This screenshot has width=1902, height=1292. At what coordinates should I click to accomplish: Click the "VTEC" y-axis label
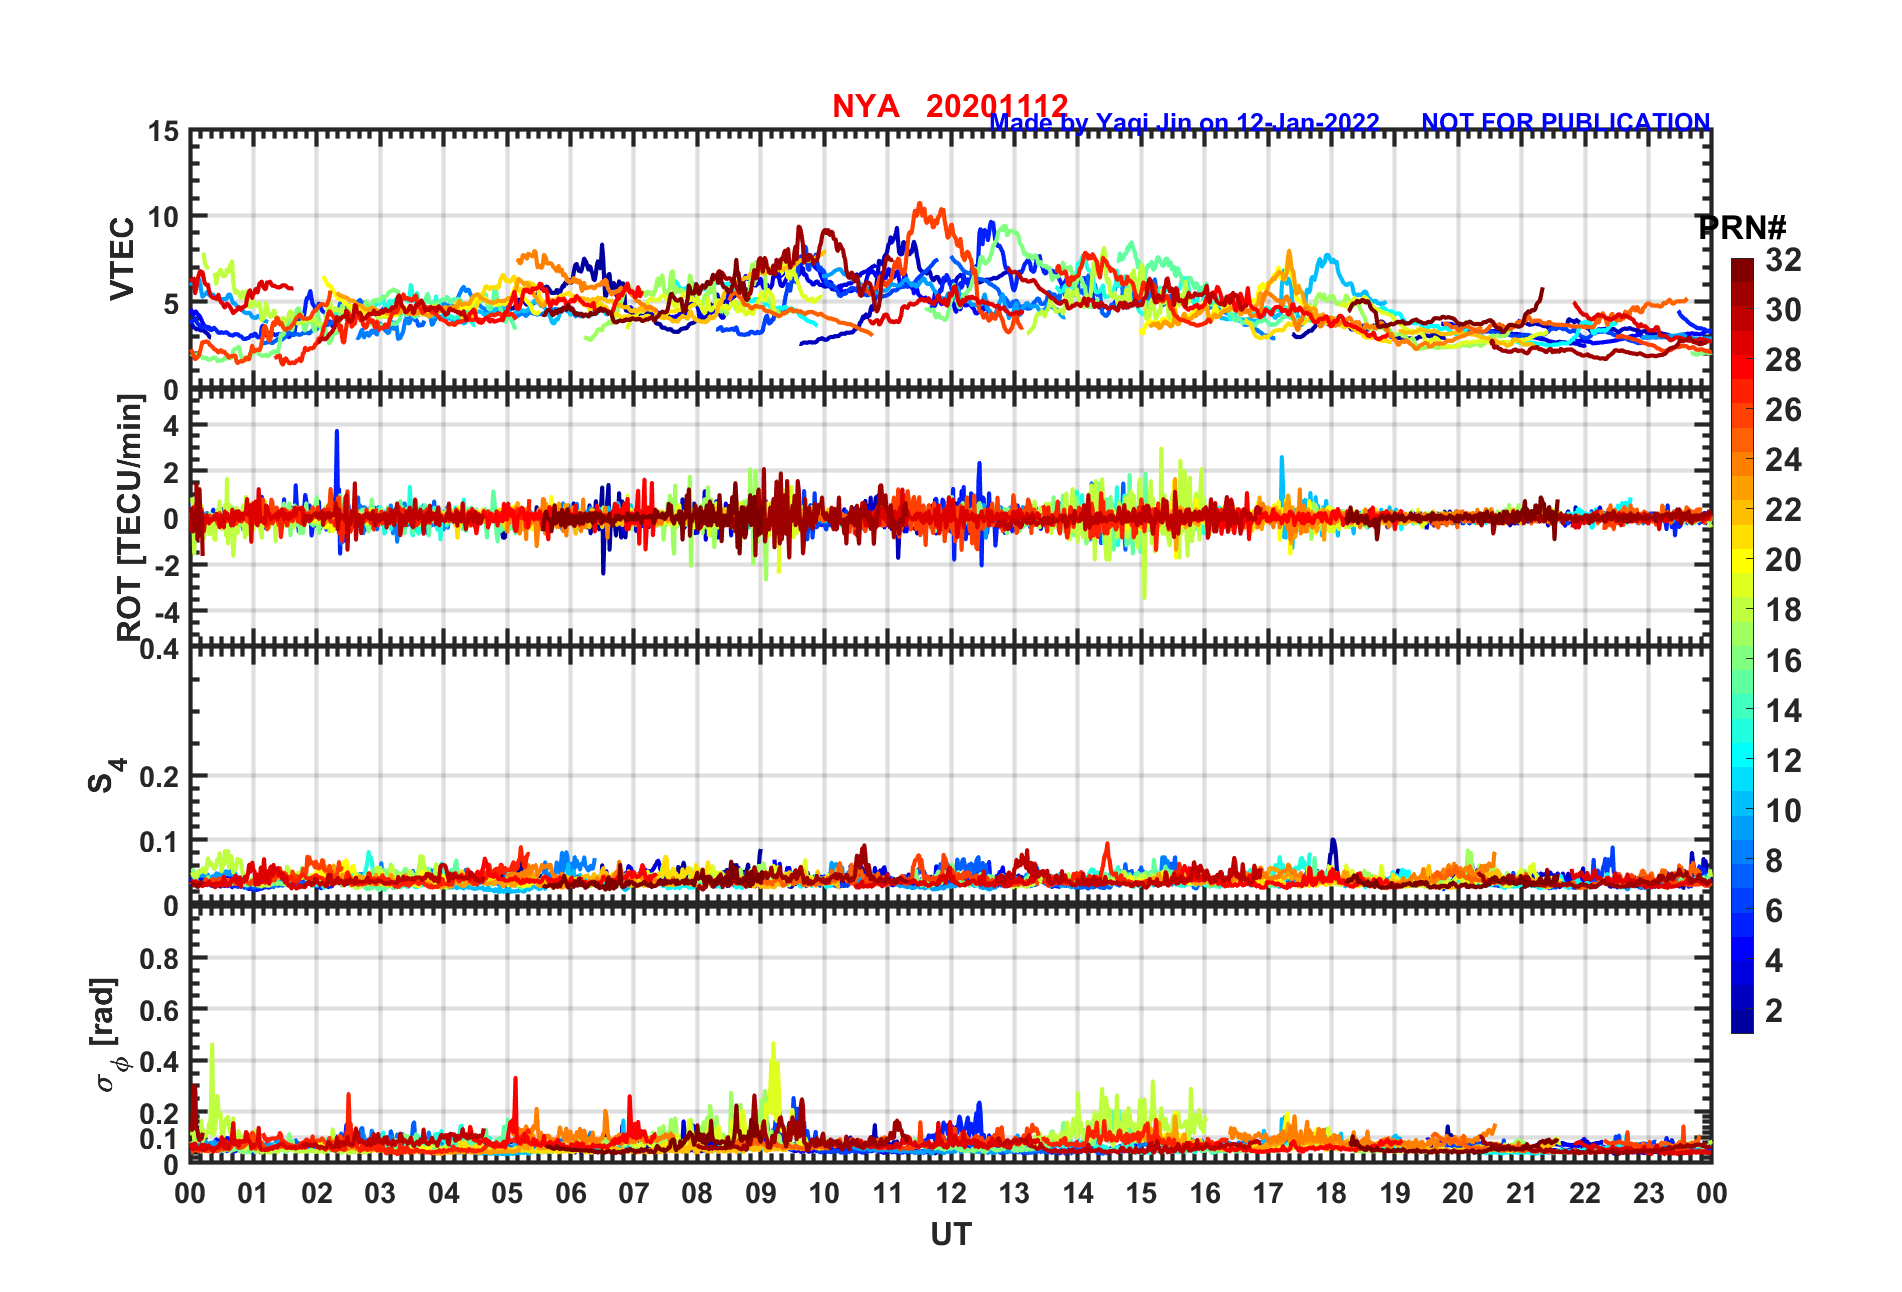122,259
